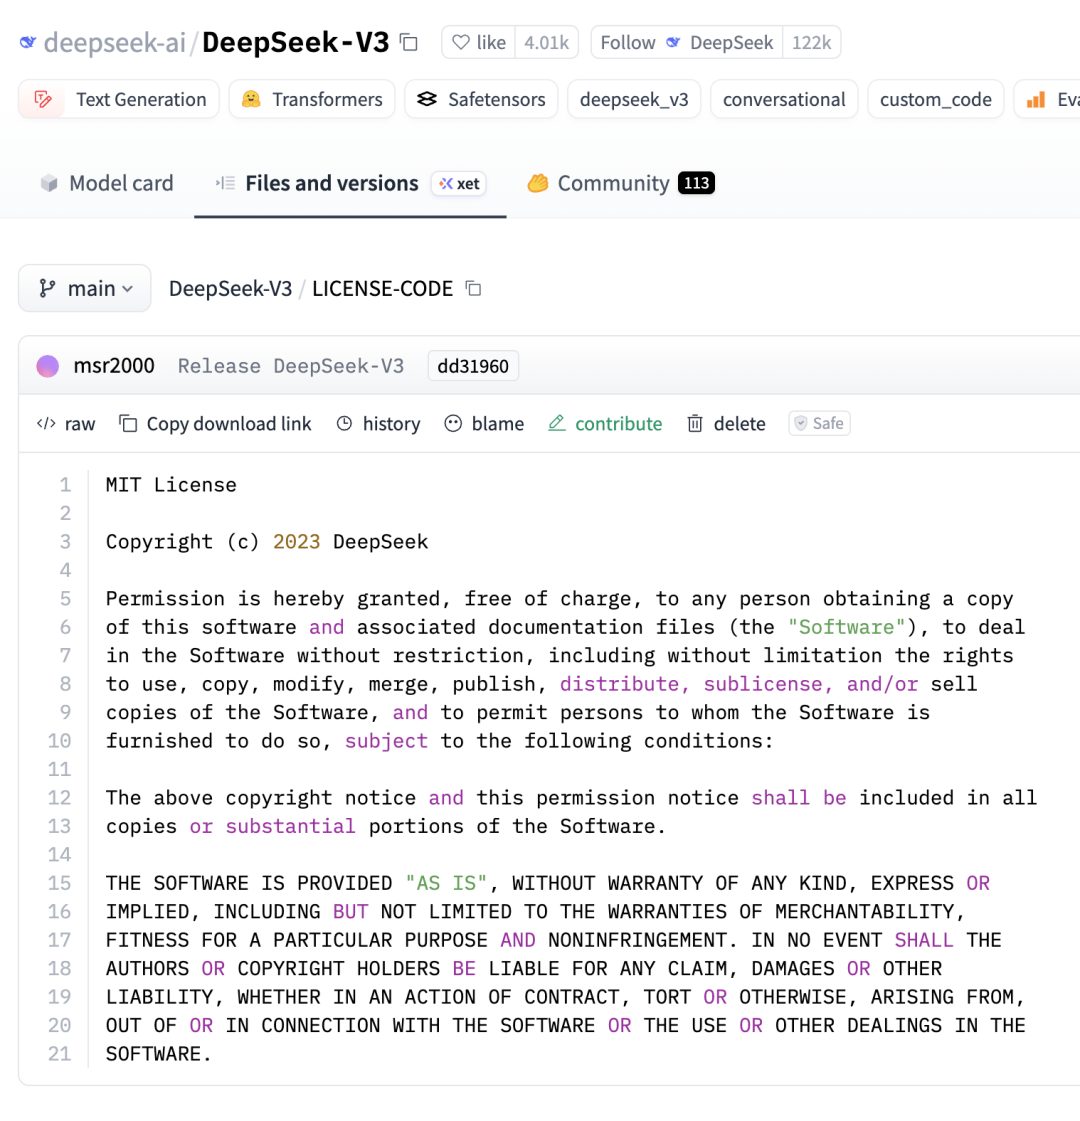1080x1121 pixels.
Task: Click the "MIT License" text line
Action: [171, 485]
